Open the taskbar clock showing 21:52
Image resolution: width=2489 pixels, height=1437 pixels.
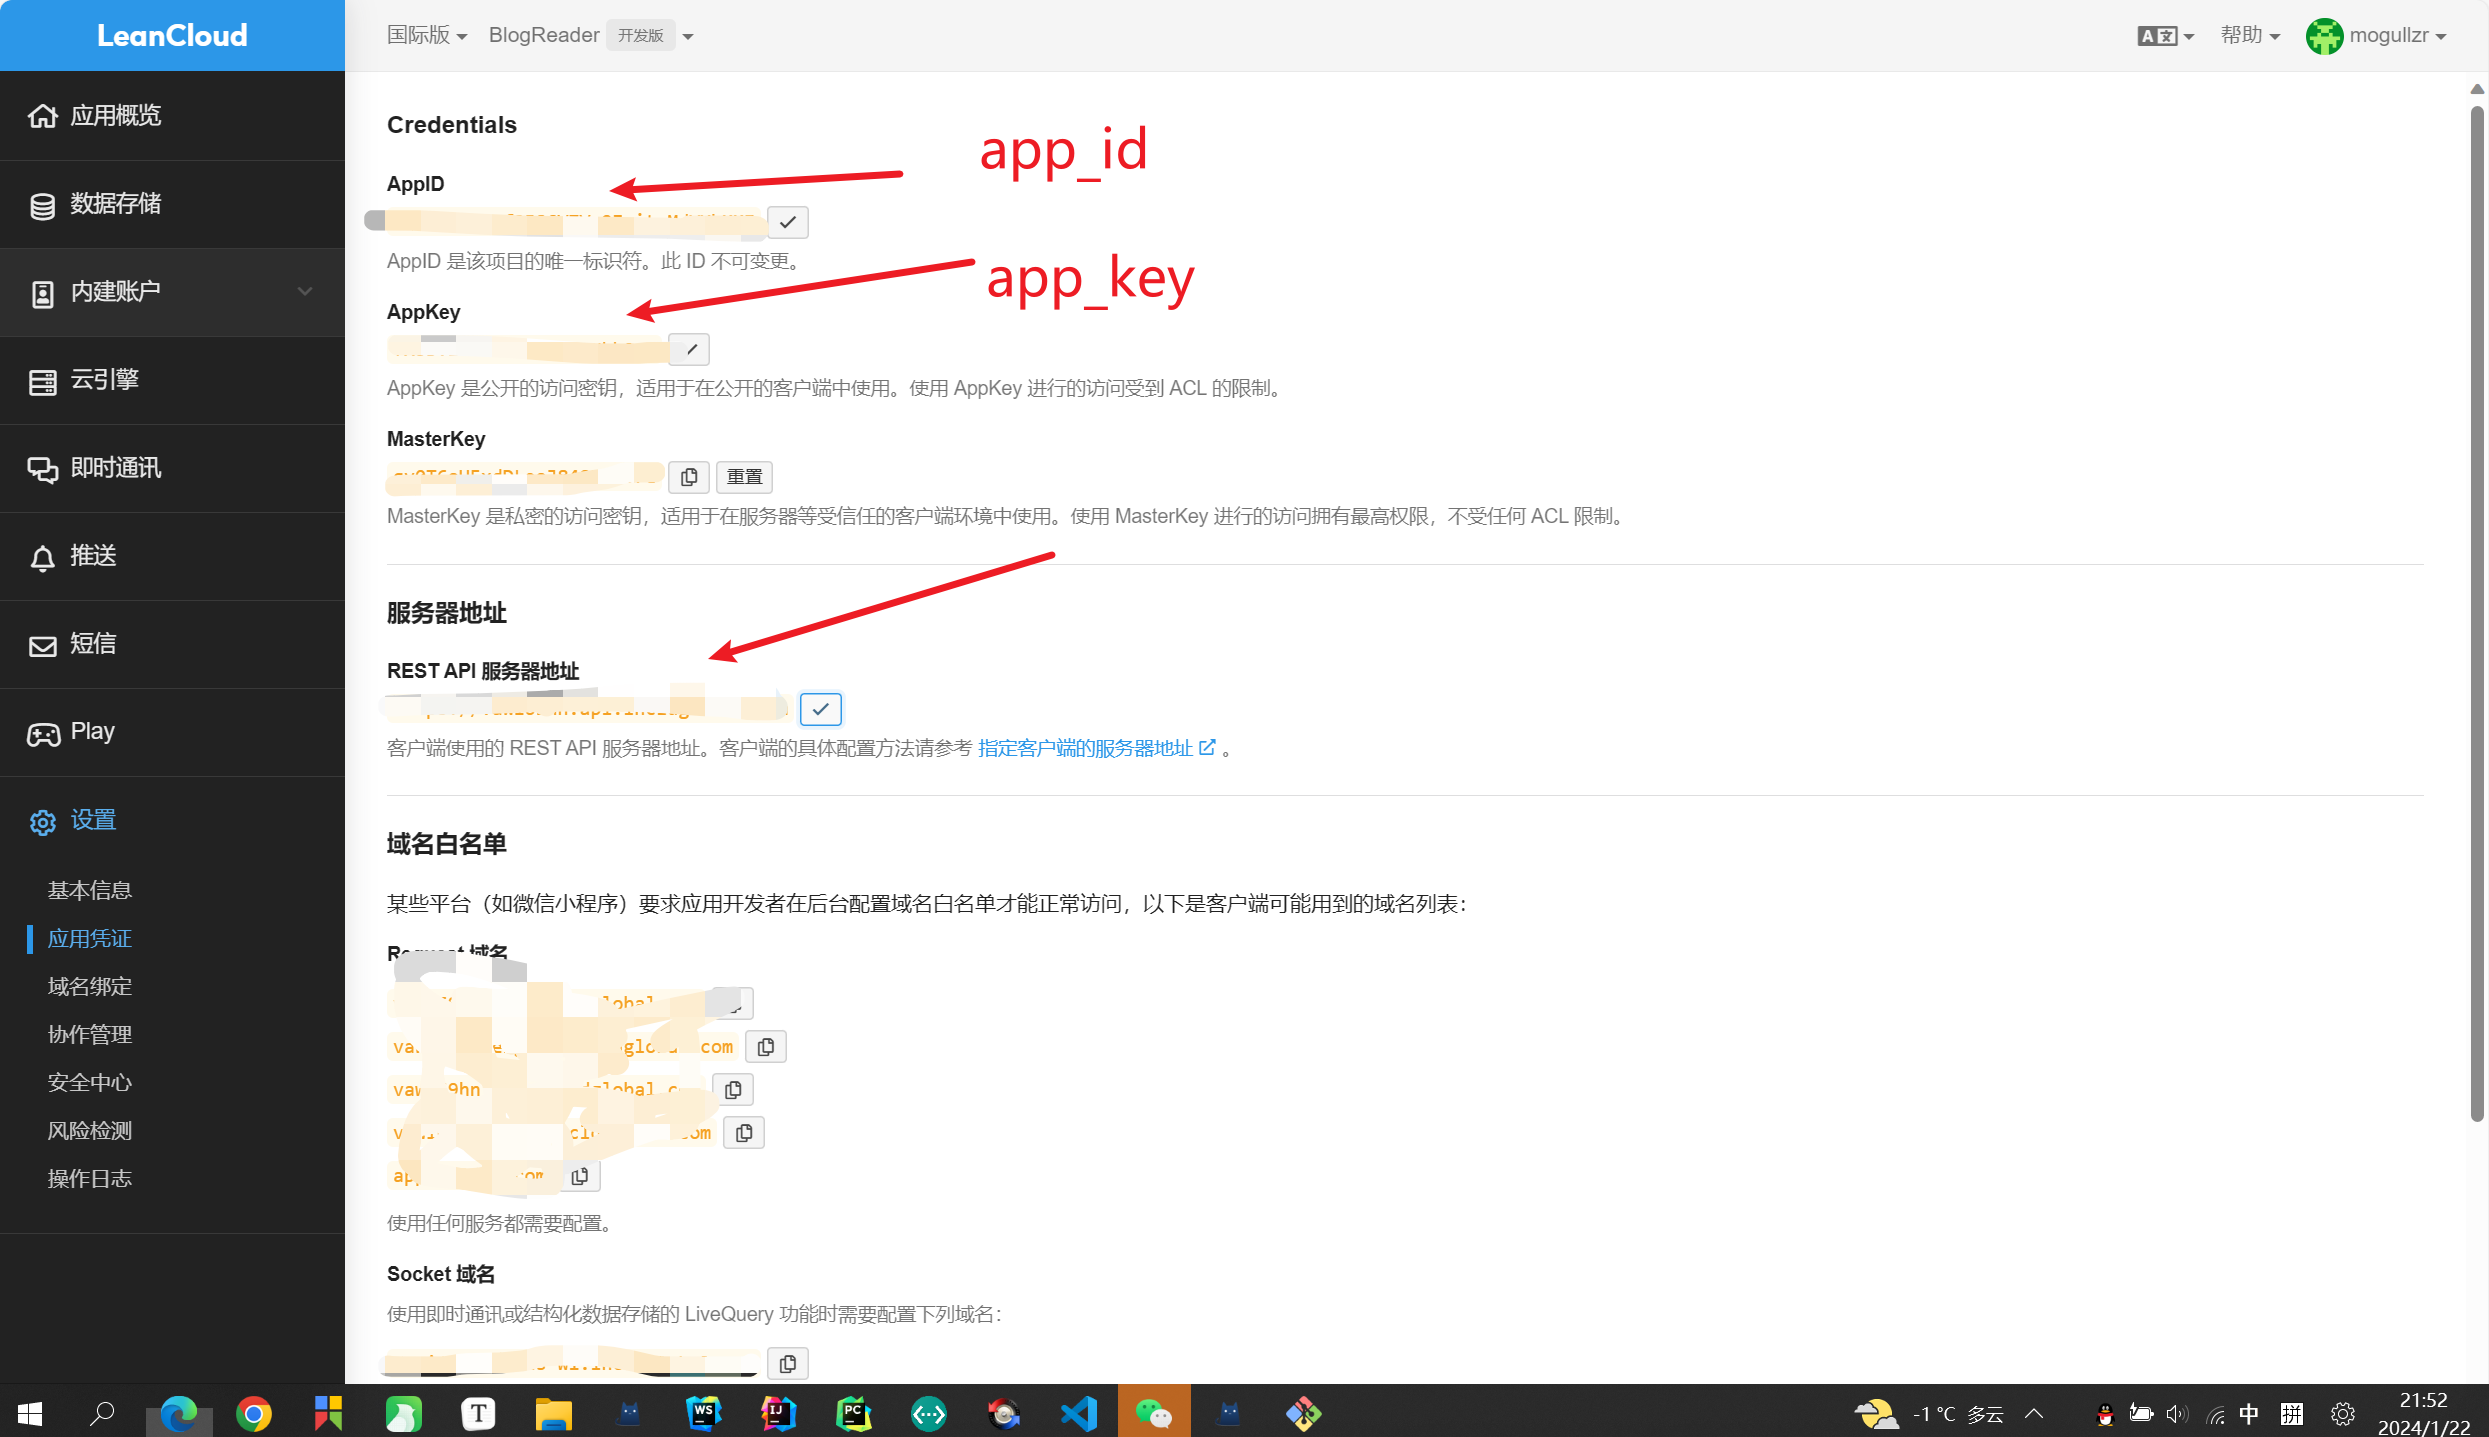(2423, 1413)
